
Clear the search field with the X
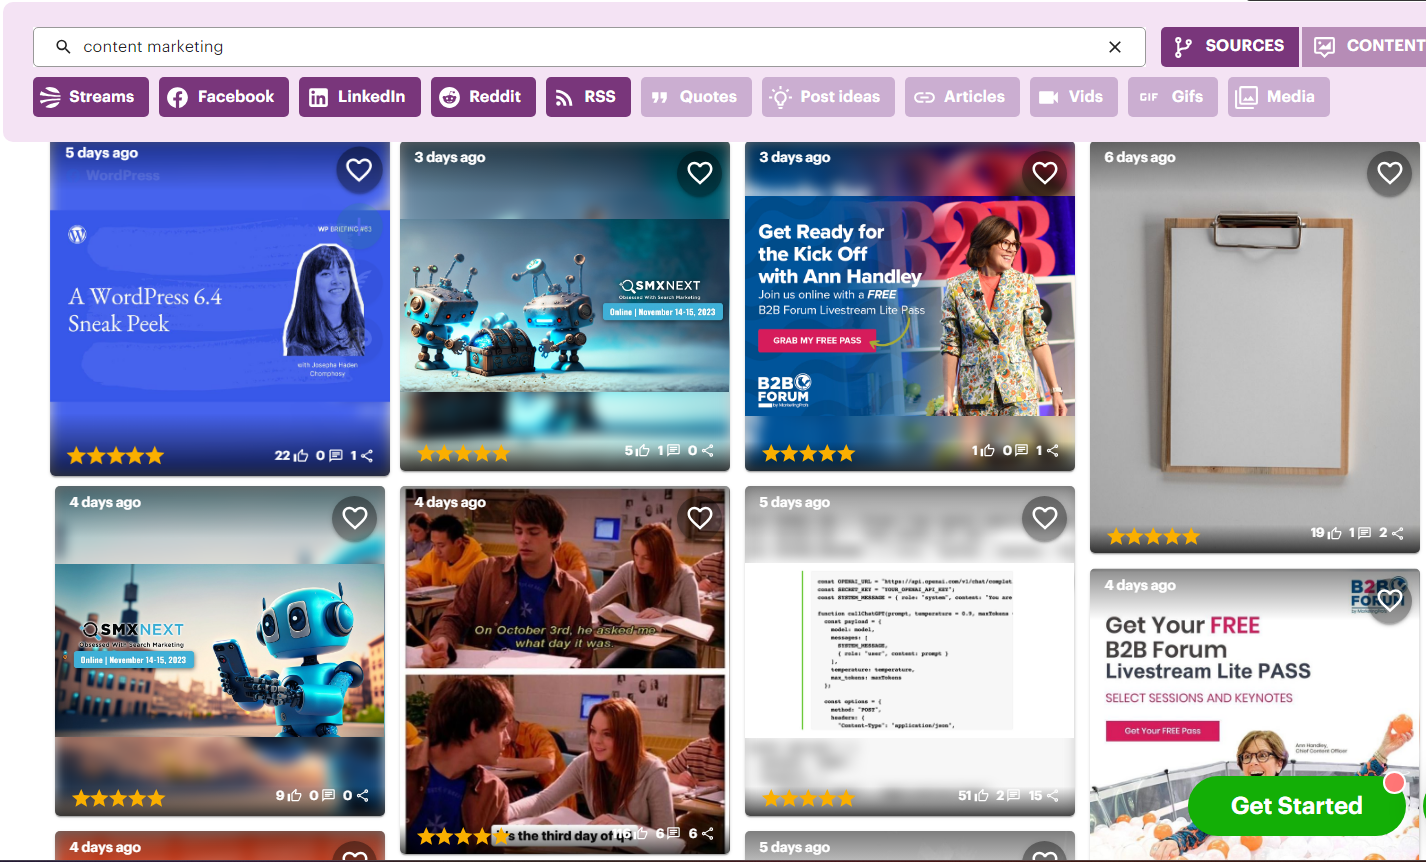pyautogui.click(x=1115, y=47)
